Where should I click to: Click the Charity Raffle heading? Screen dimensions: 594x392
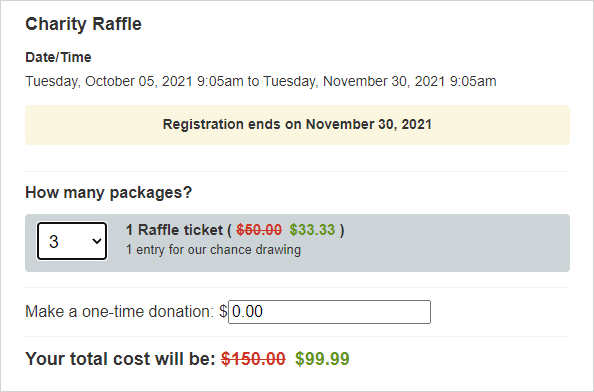click(83, 24)
